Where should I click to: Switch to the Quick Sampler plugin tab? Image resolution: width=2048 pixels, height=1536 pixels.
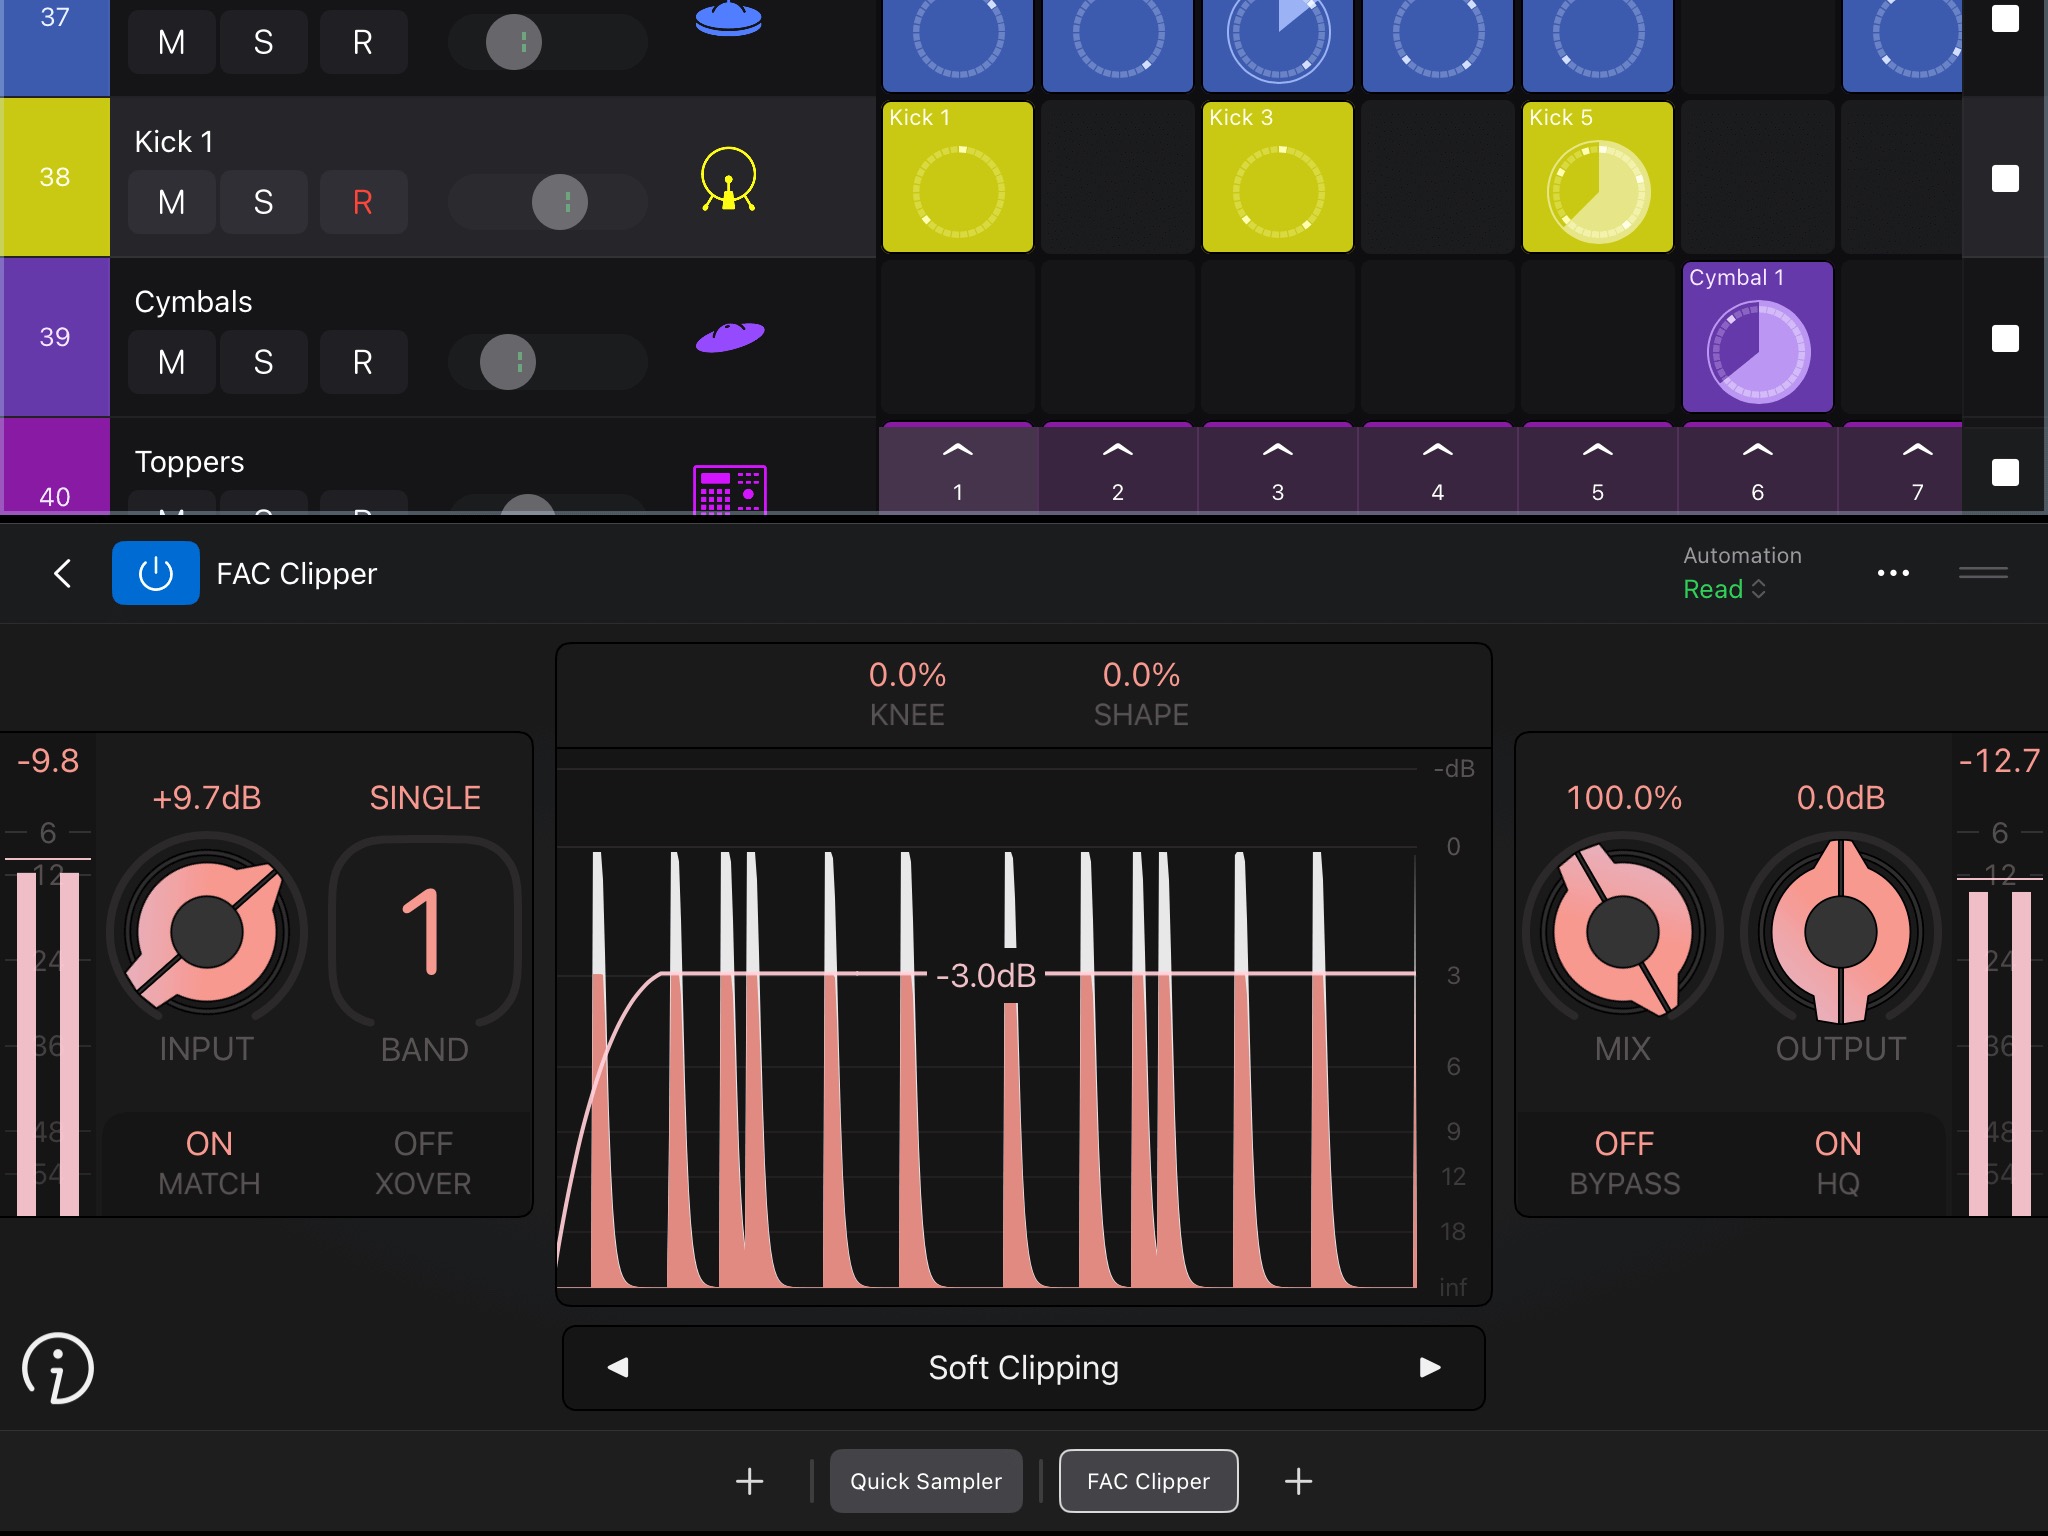tap(926, 1481)
